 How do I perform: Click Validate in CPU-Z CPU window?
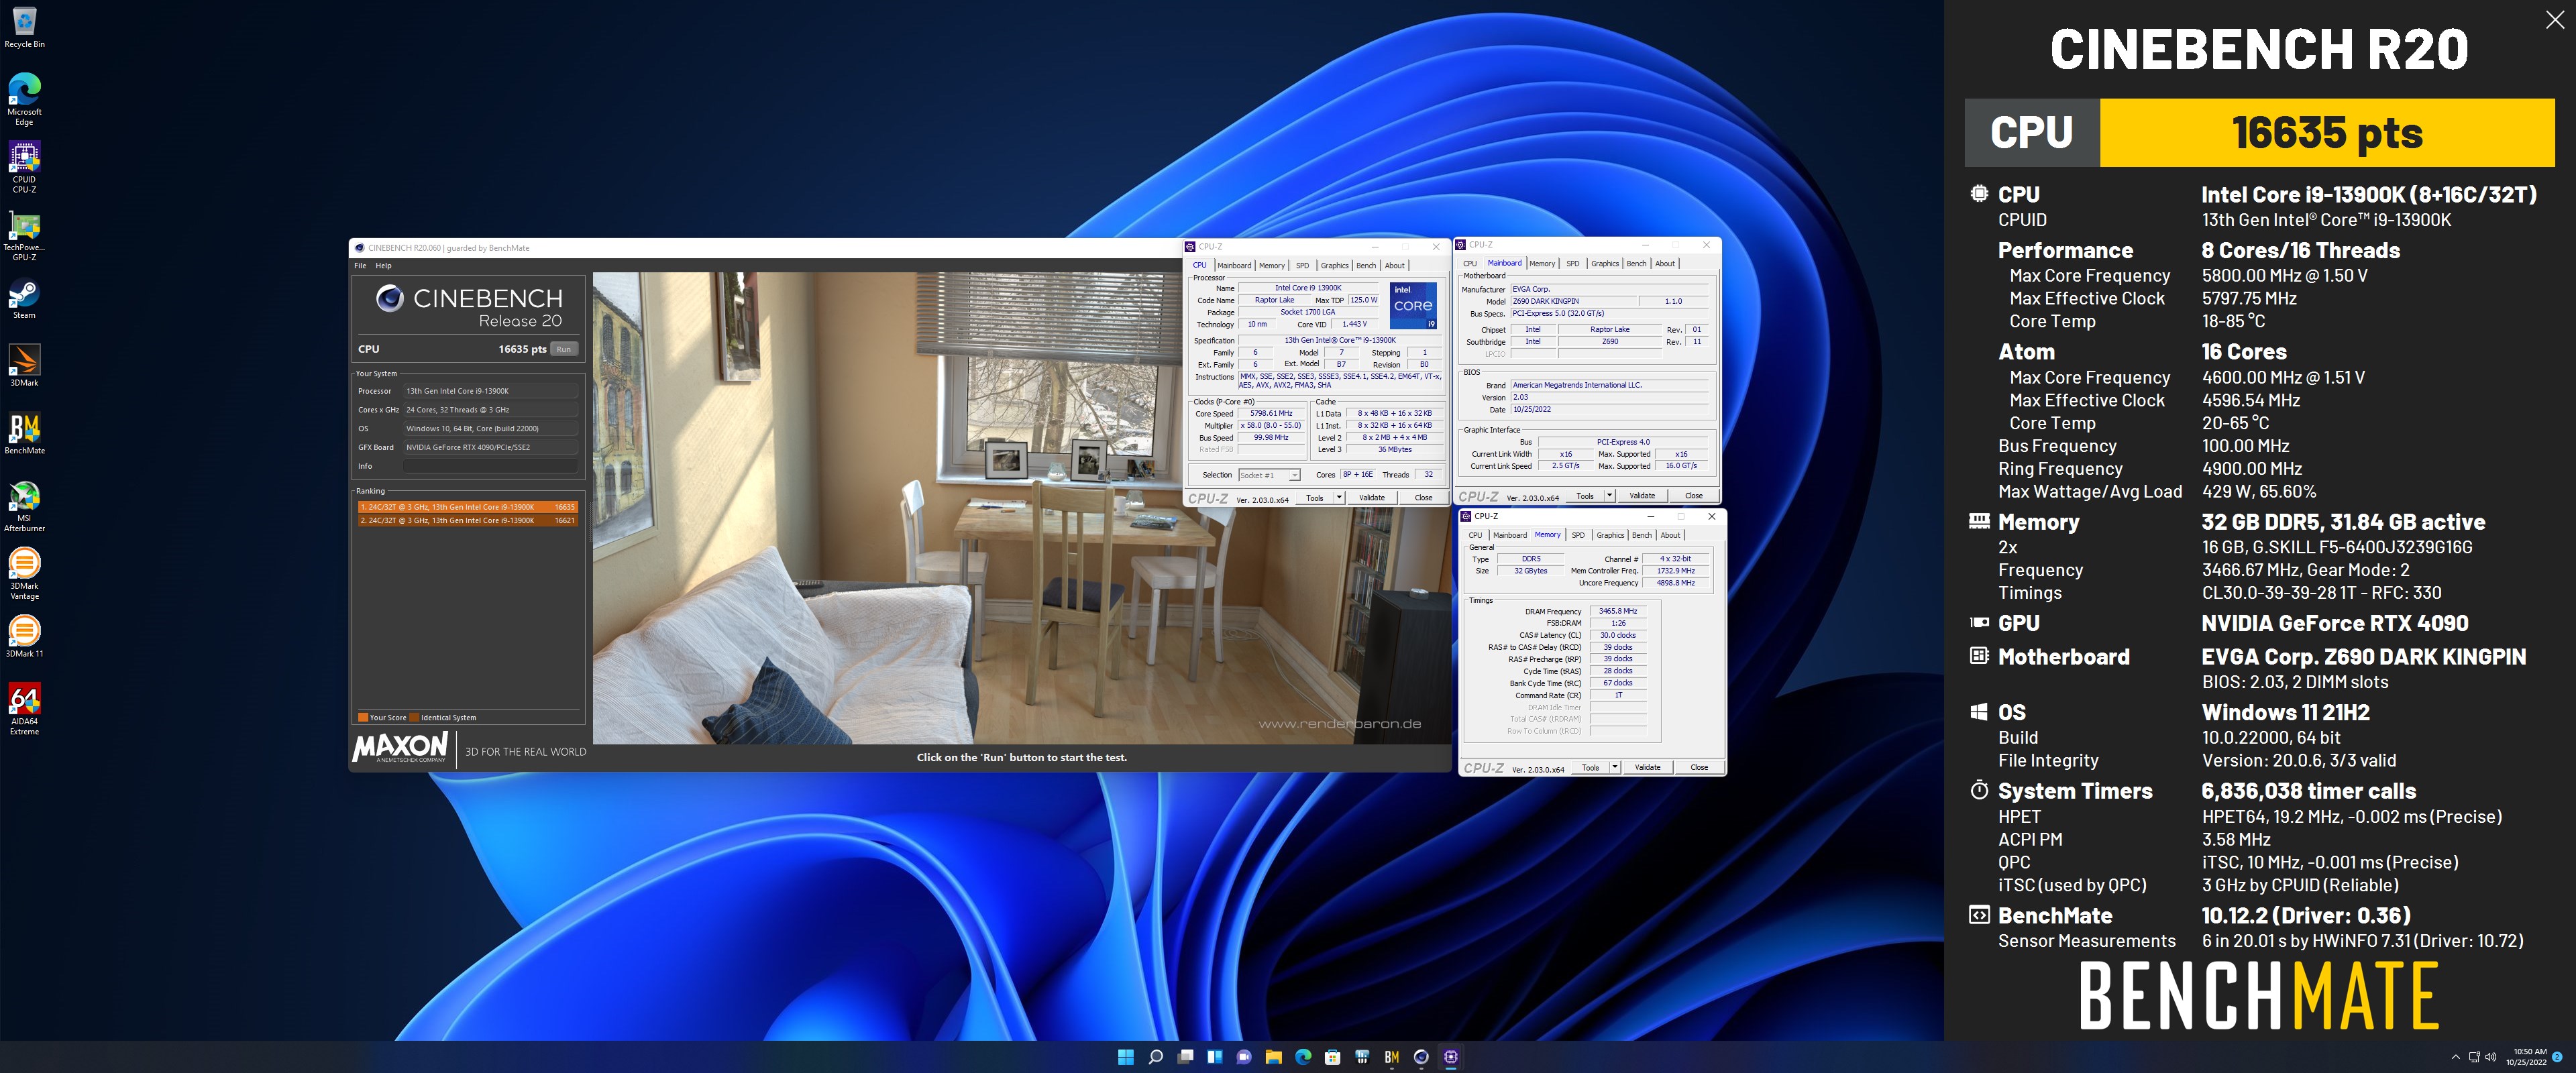click(1372, 498)
